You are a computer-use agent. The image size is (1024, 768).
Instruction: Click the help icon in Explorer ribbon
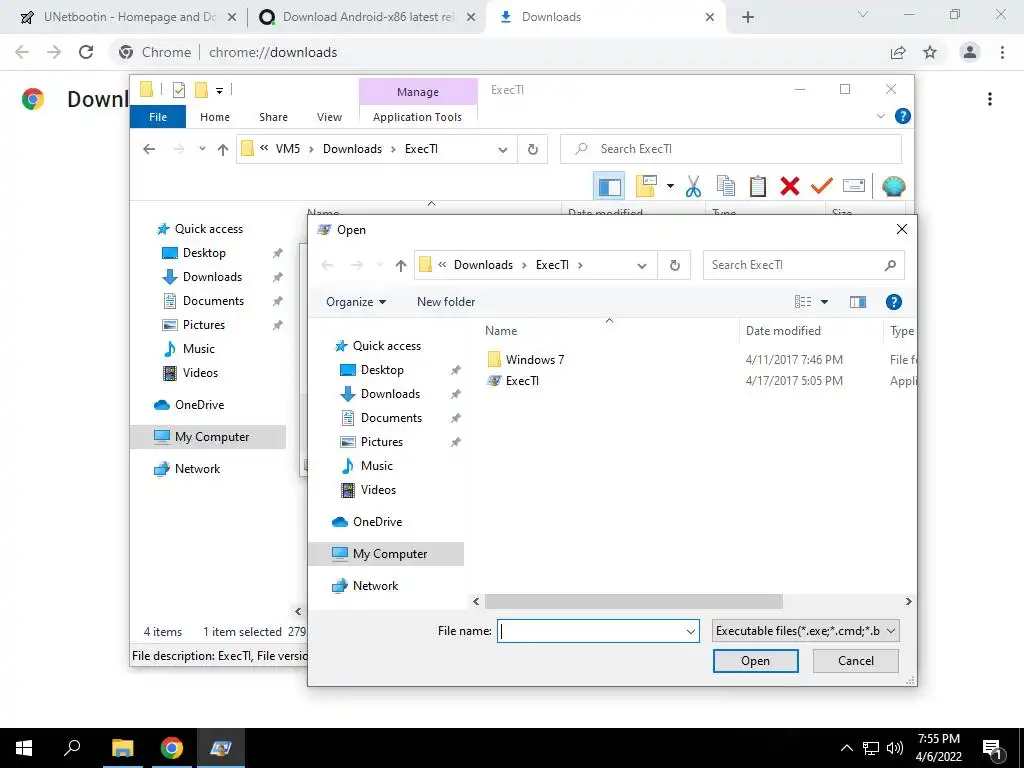[903, 116]
